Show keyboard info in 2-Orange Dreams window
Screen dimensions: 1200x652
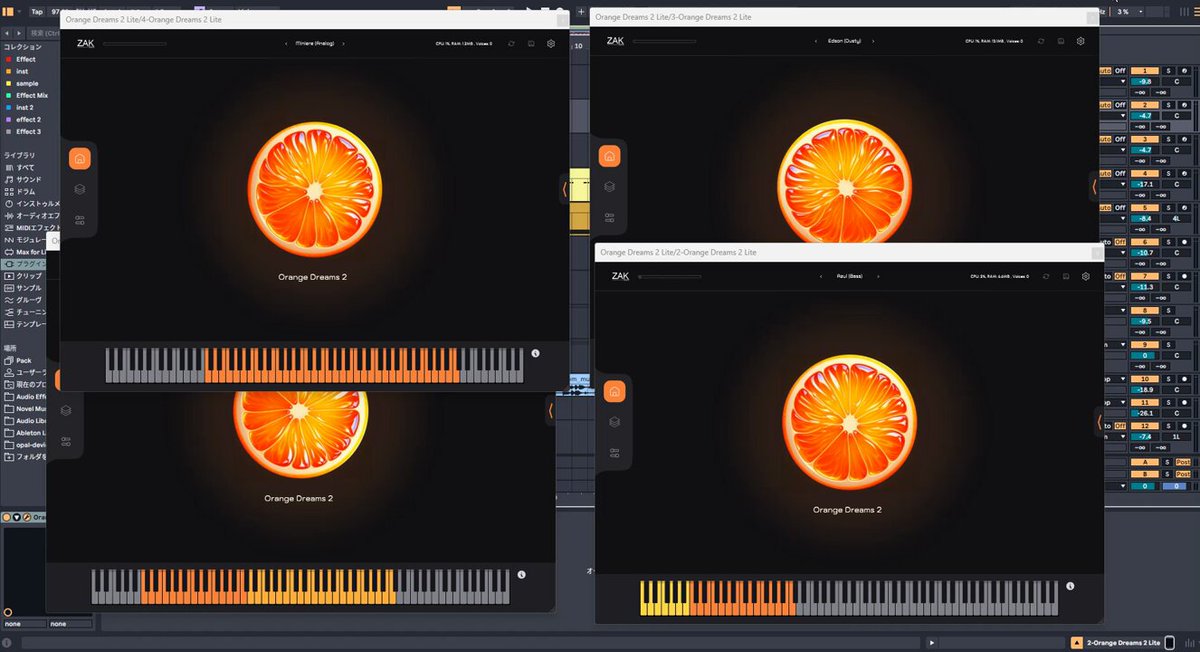click(1070, 586)
